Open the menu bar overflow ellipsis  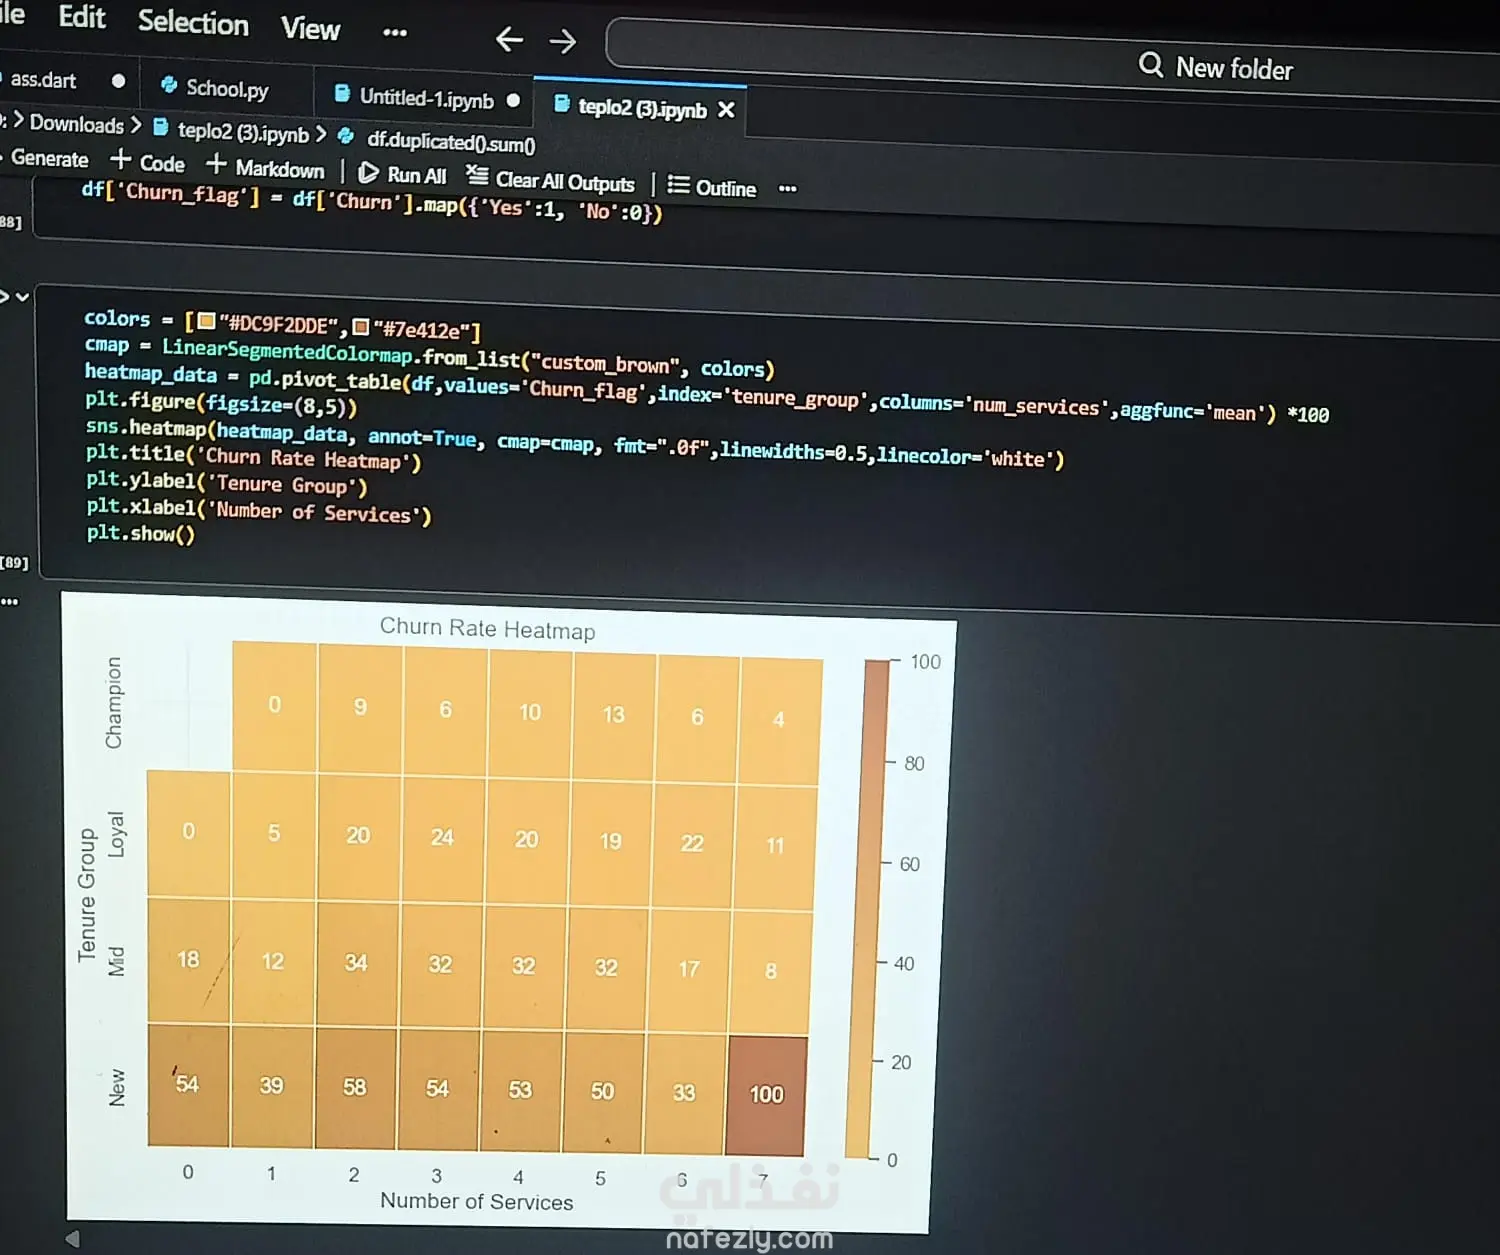pos(395,32)
